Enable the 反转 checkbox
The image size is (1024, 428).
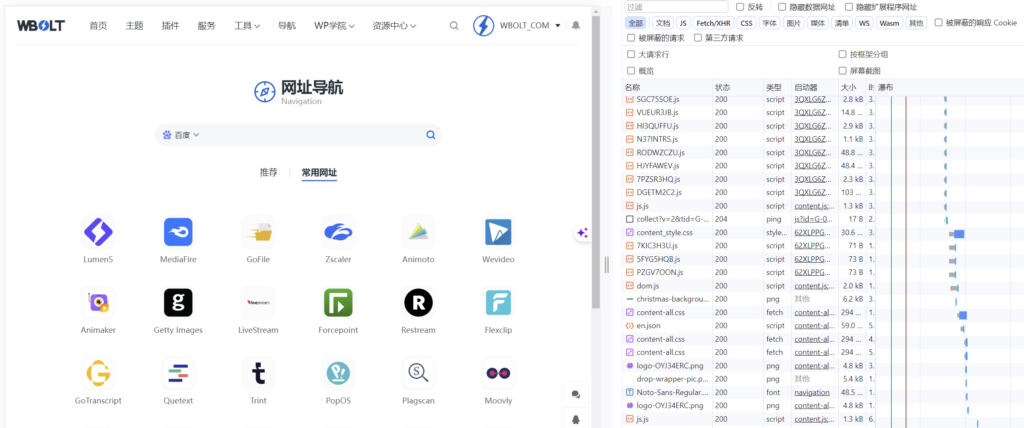[740, 7]
